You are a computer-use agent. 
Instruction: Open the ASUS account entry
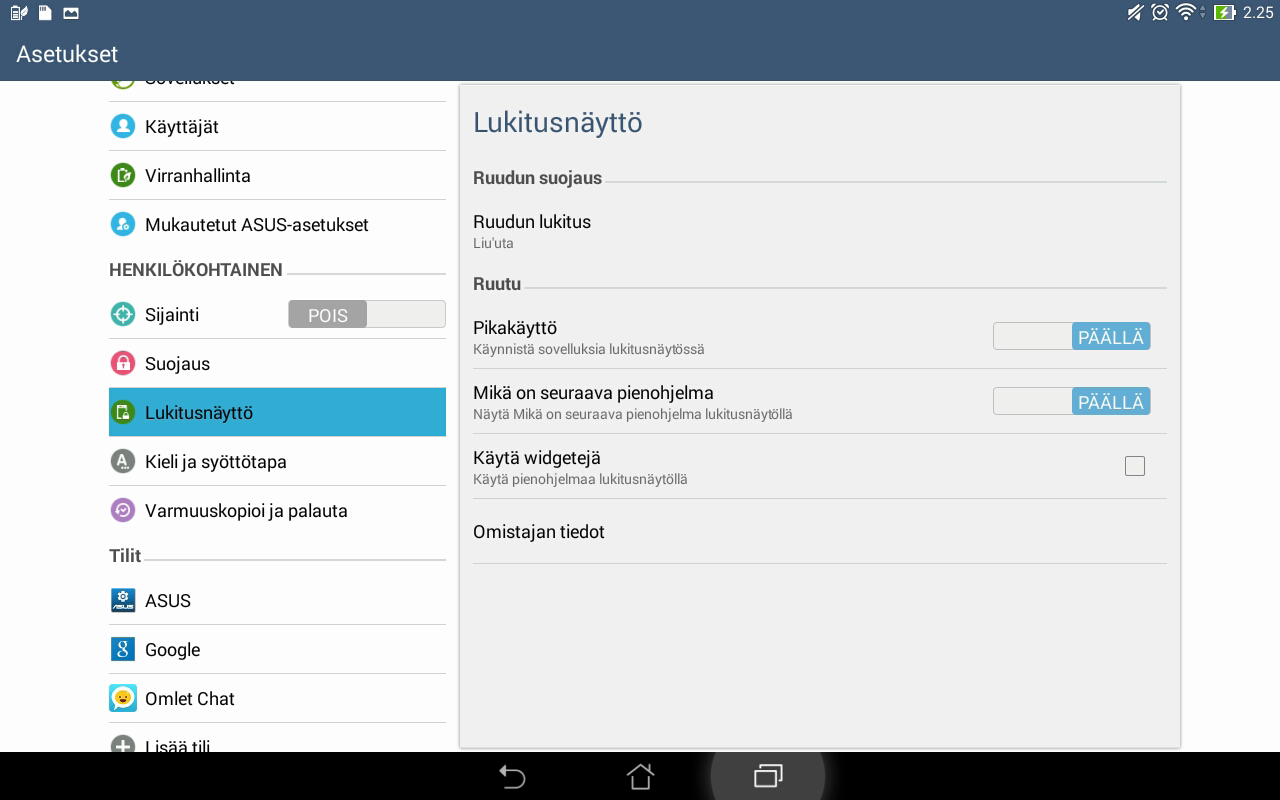click(277, 600)
